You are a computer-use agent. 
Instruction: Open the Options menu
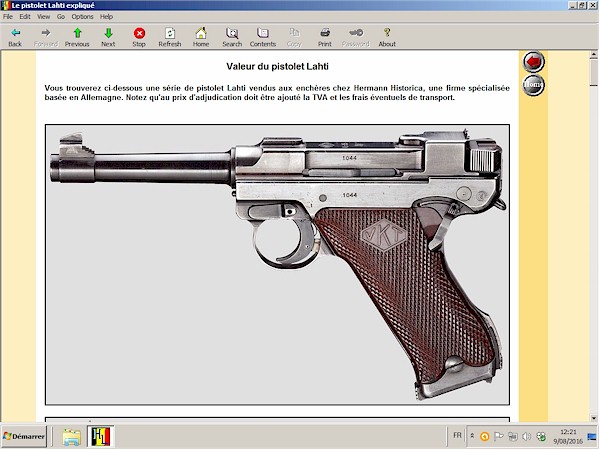pos(82,16)
